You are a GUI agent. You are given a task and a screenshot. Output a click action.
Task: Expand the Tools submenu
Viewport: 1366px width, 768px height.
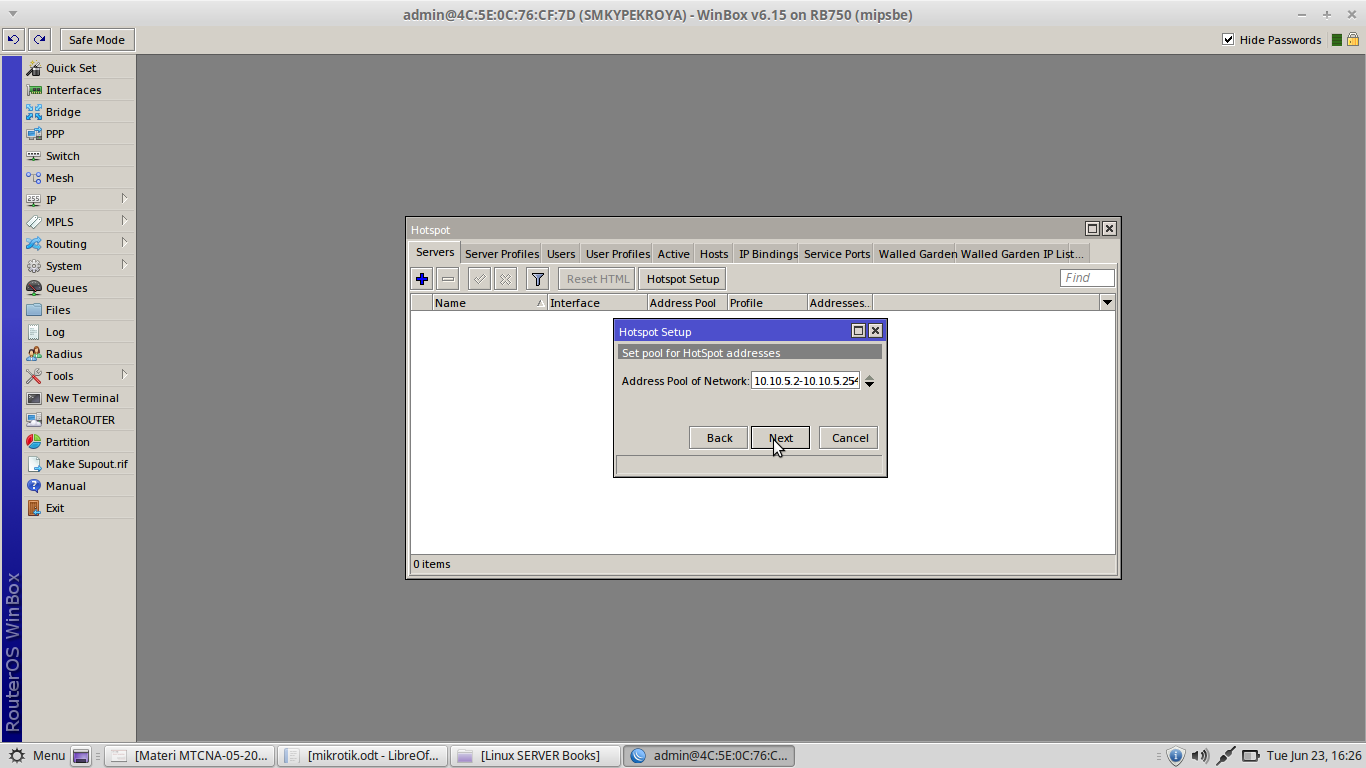pos(124,375)
